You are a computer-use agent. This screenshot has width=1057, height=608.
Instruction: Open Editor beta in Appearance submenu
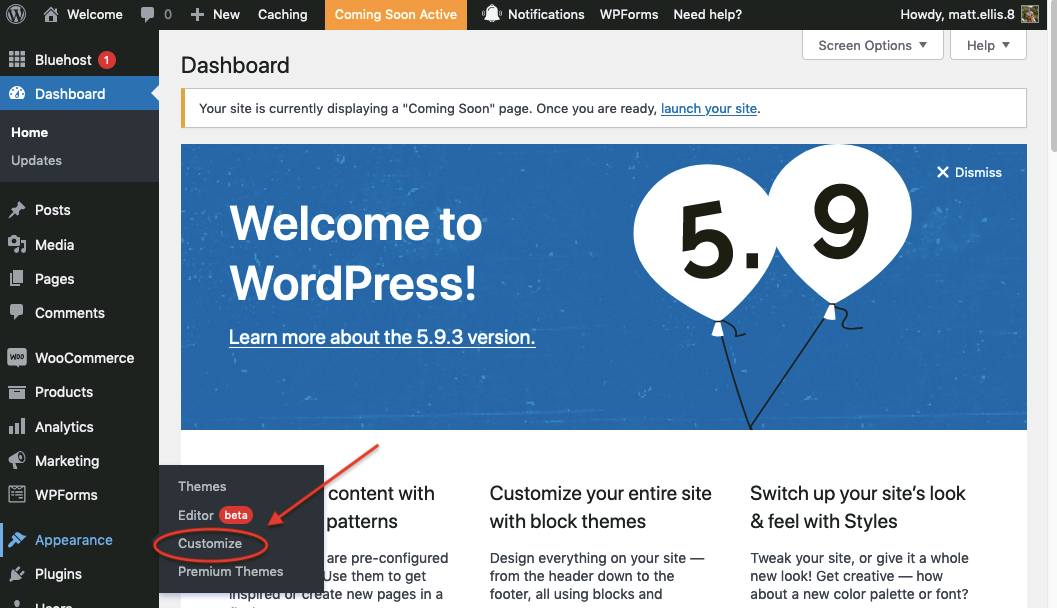click(214, 515)
